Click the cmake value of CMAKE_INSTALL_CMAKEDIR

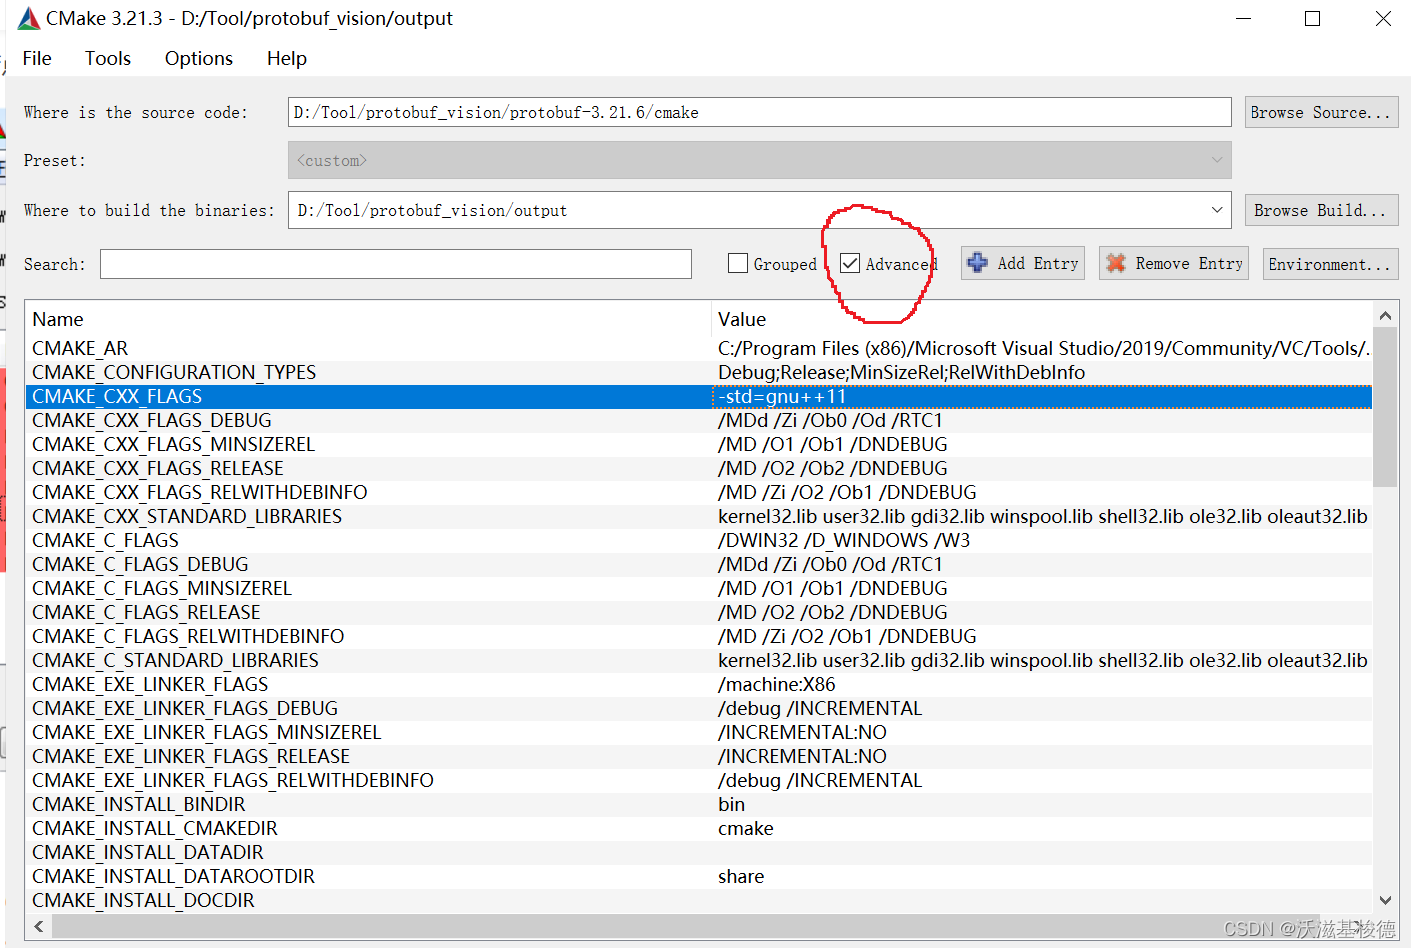point(746,828)
